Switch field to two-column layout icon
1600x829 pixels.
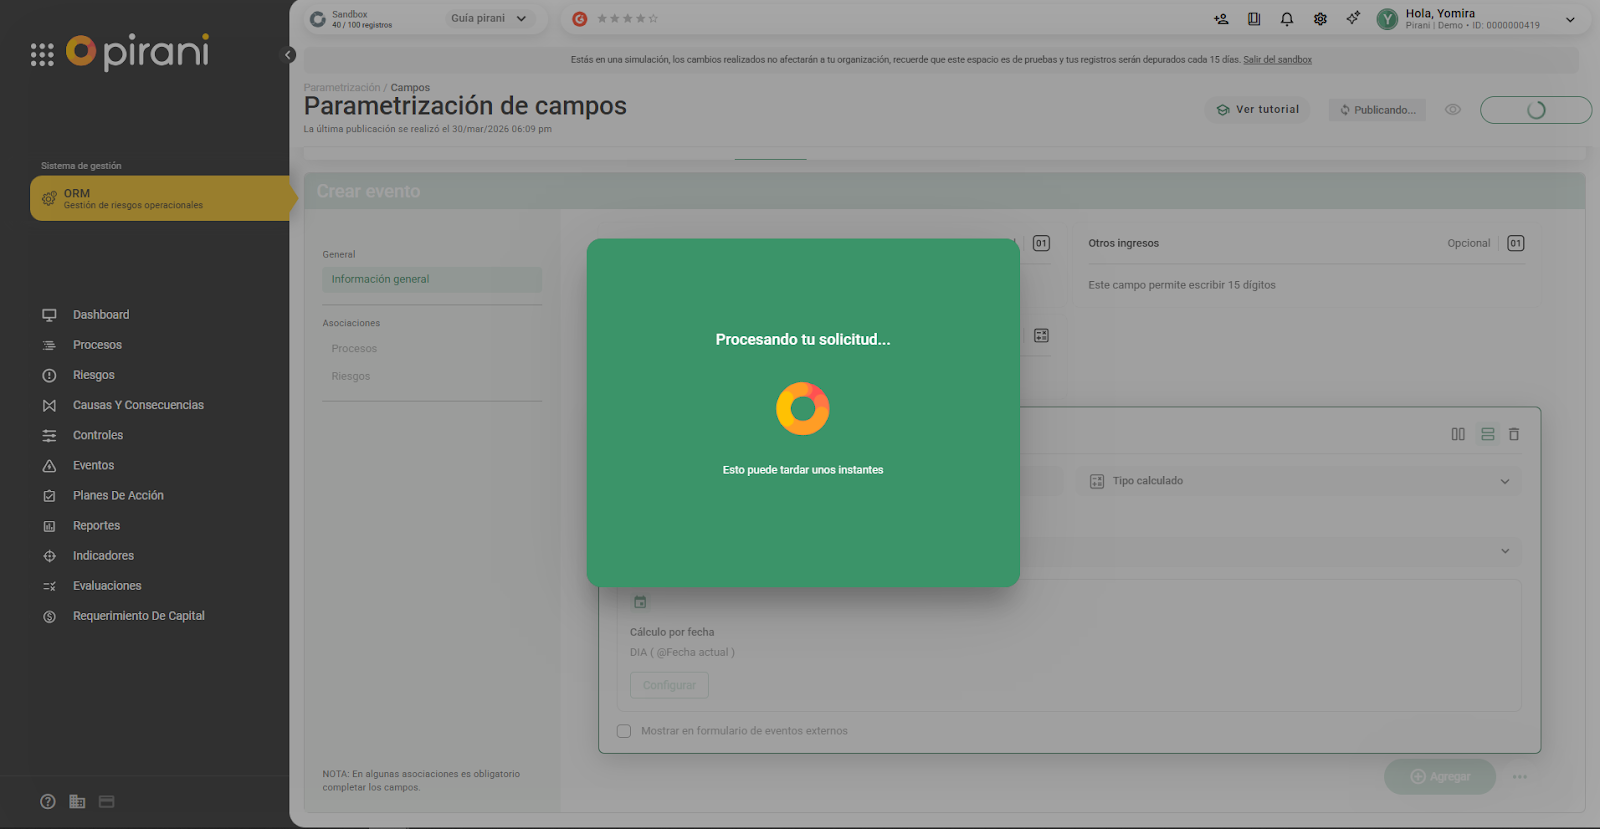click(1458, 434)
